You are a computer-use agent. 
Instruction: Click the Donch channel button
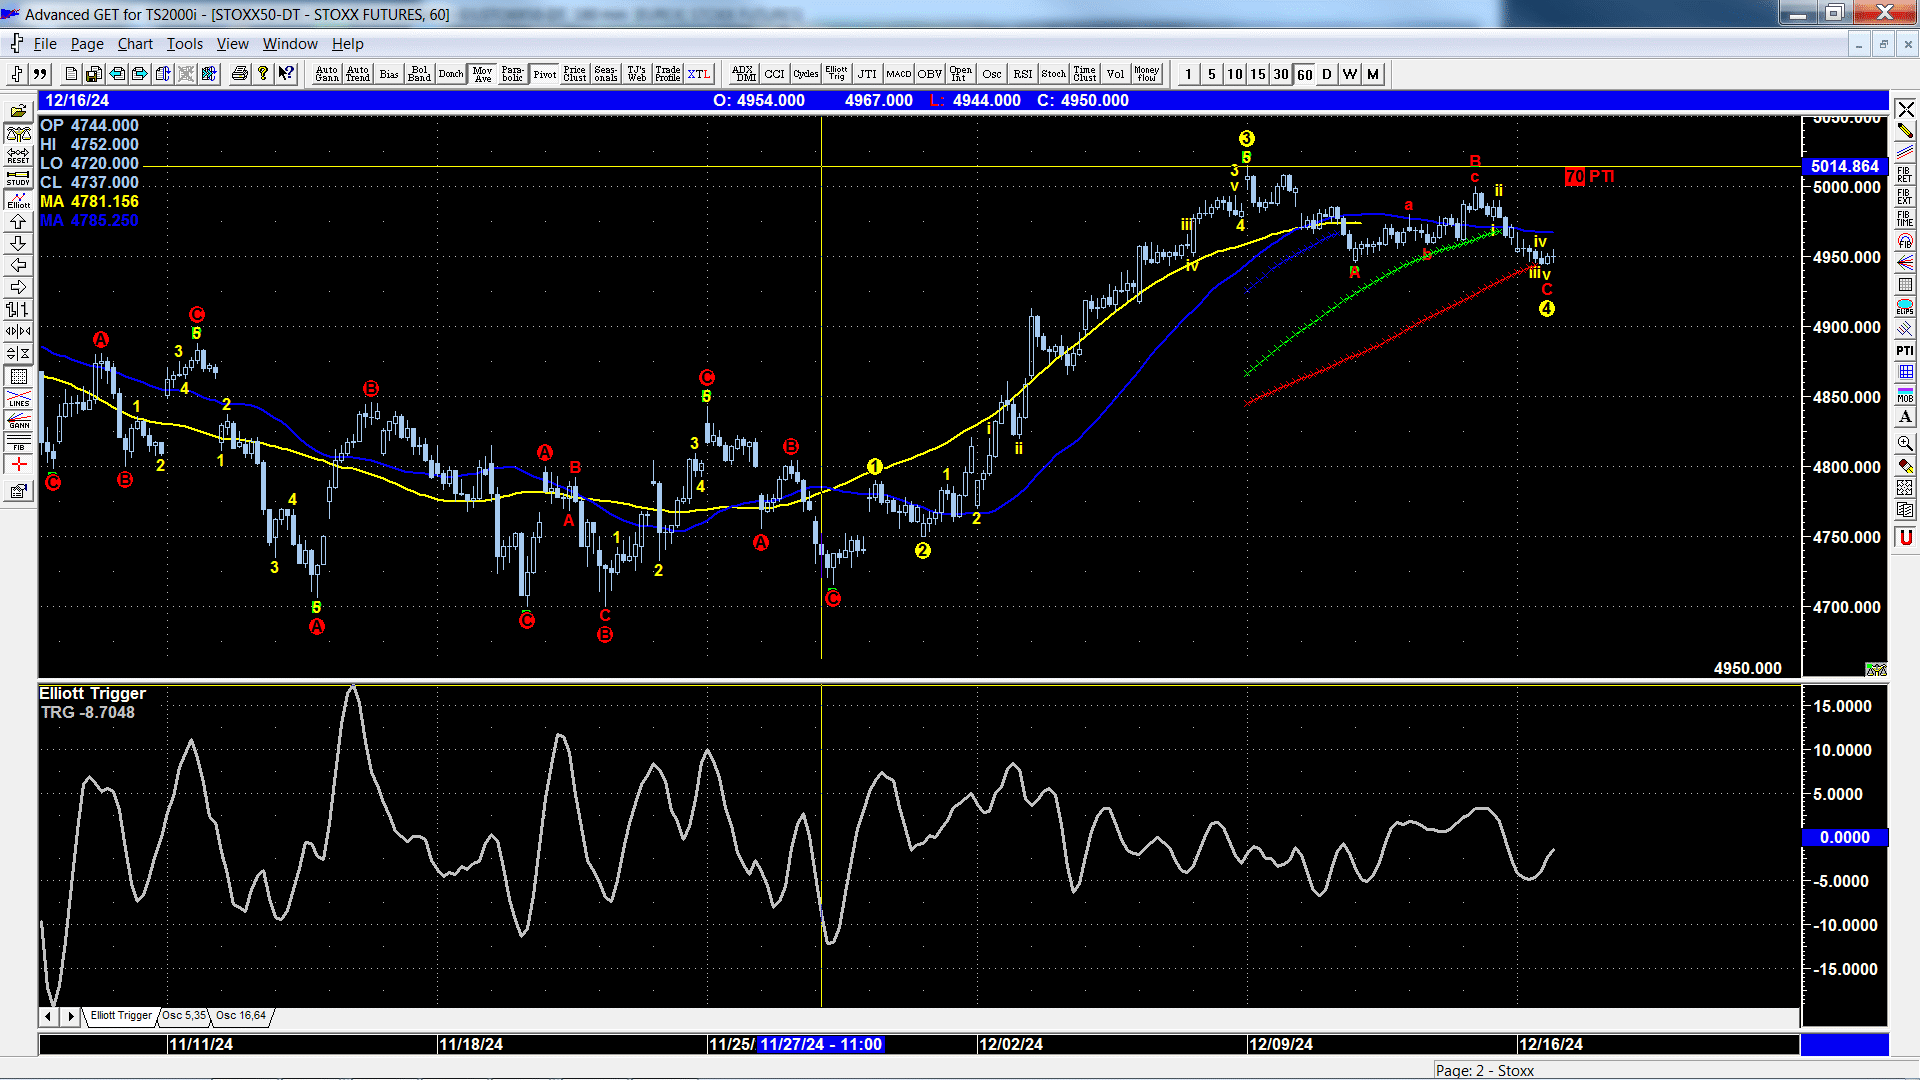click(x=451, y=74)
